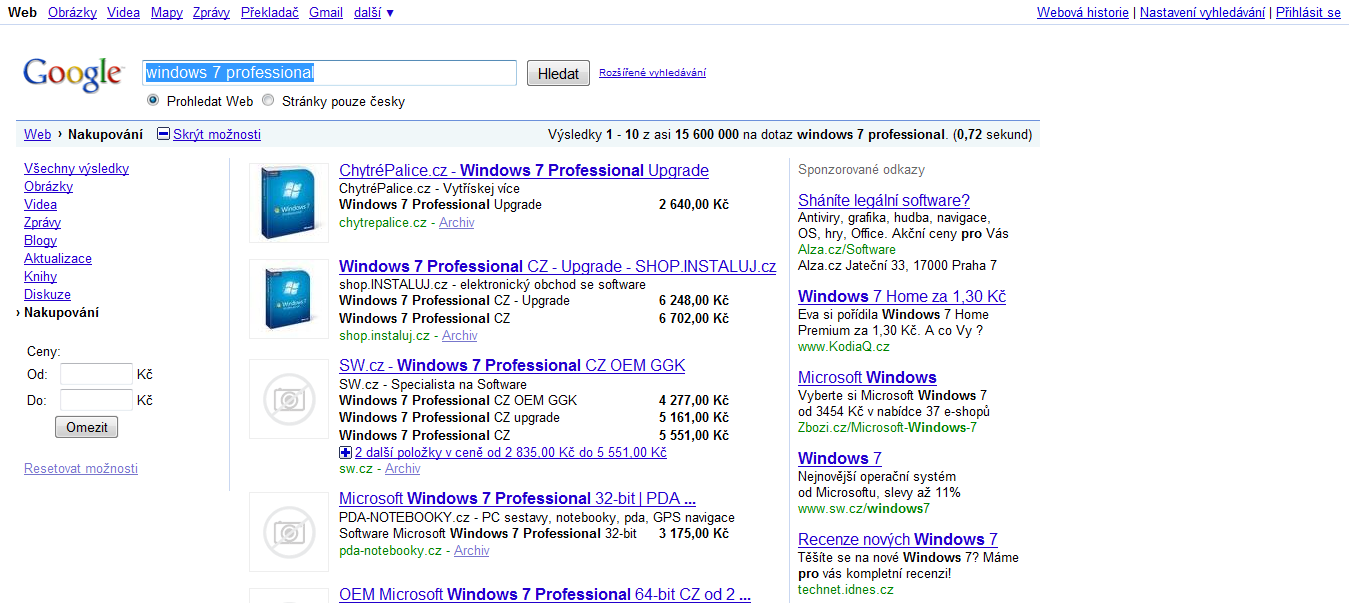Click Přihlásit se link
Viewport: 1349px width, 603px height.
(1308, 13)
